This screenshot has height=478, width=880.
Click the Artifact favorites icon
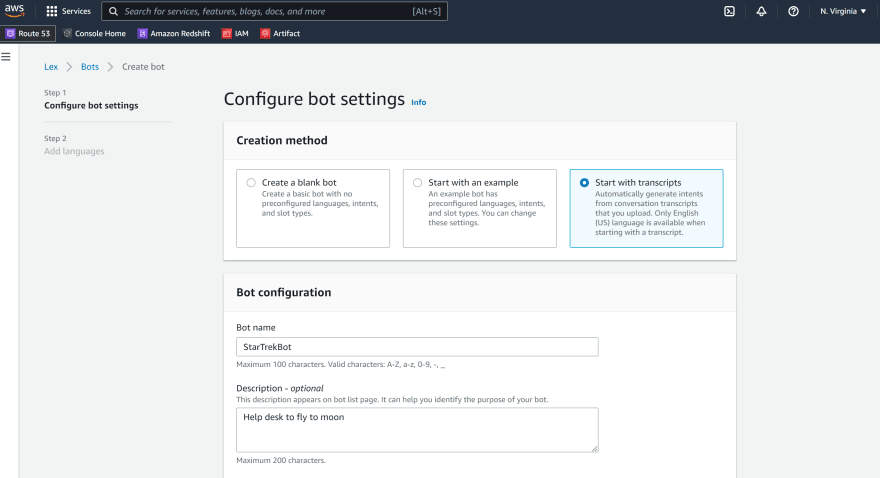click(x=265, y=34)
